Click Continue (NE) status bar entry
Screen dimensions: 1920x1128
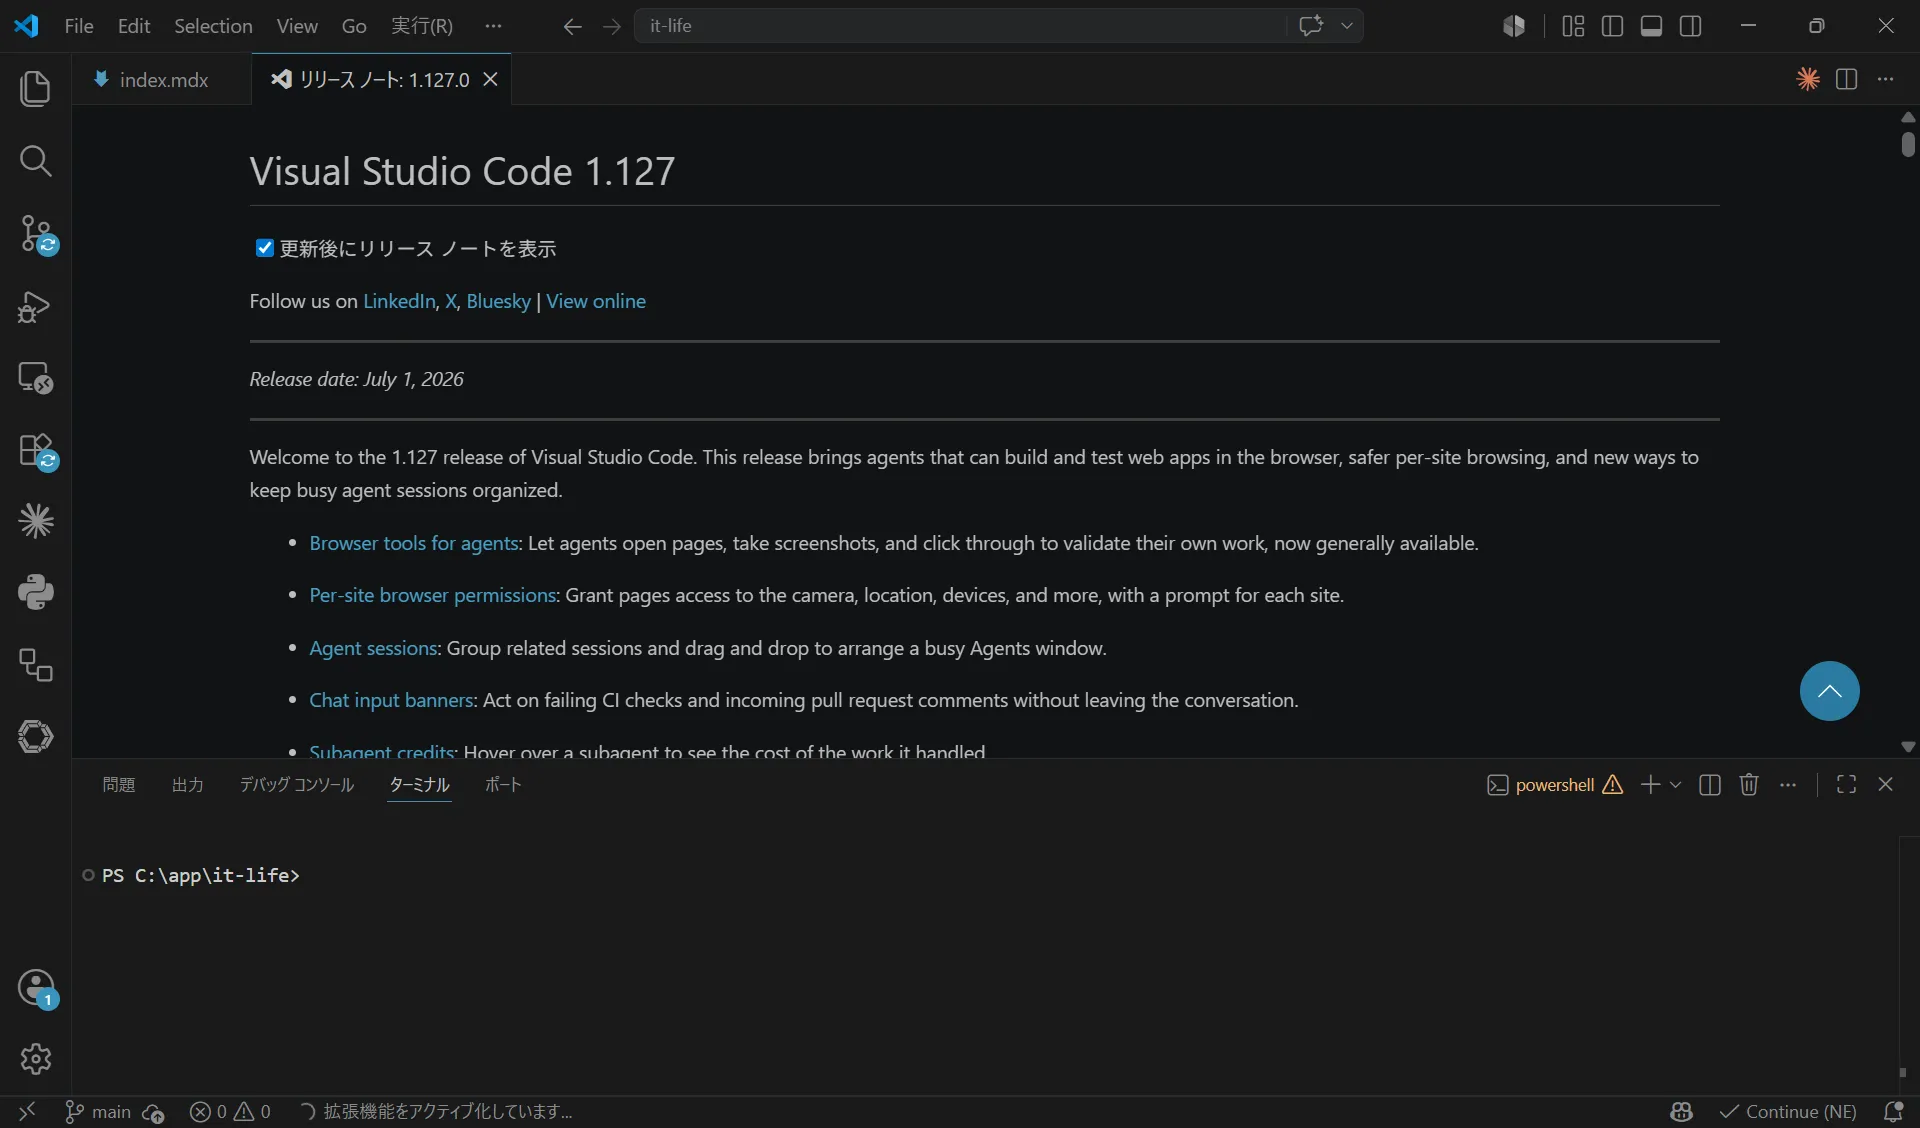(1788, 1112)
